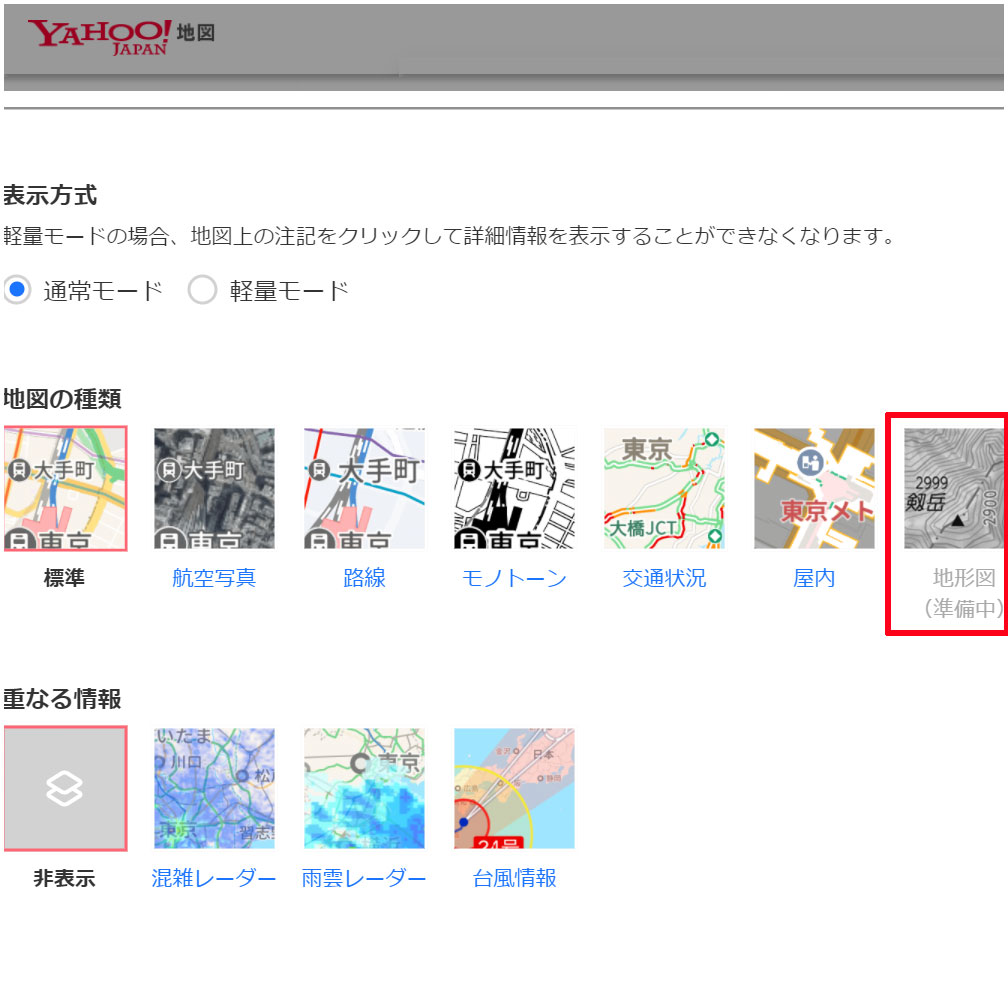Select the 通常モード radio button
The height and width of the screenshot is (1008, 1008).
17,290
